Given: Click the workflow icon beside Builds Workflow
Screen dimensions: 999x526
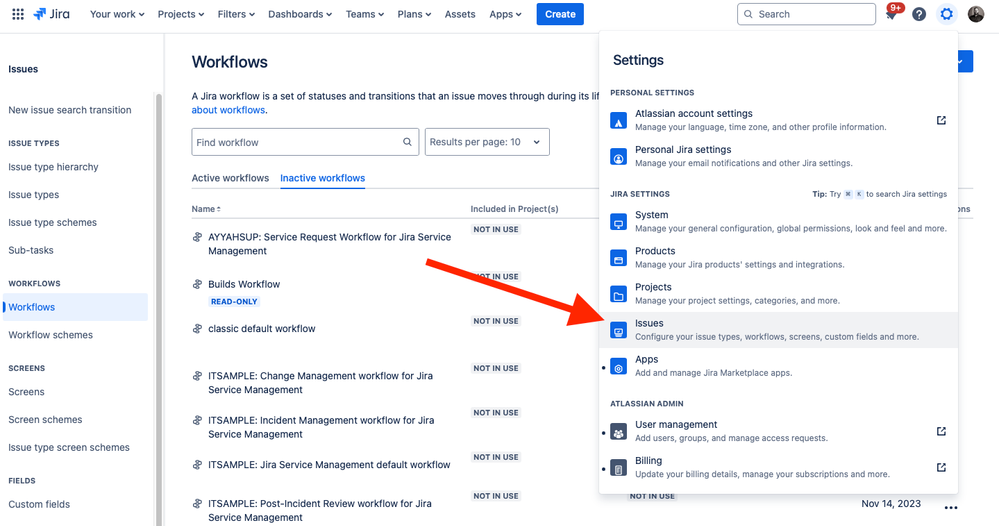Looking at the screenshot, I should 198,284.
